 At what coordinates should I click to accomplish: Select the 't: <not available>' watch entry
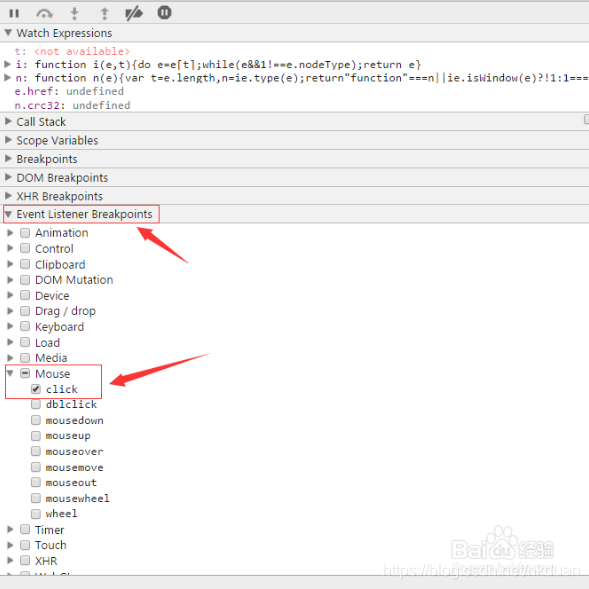(72, 51)
